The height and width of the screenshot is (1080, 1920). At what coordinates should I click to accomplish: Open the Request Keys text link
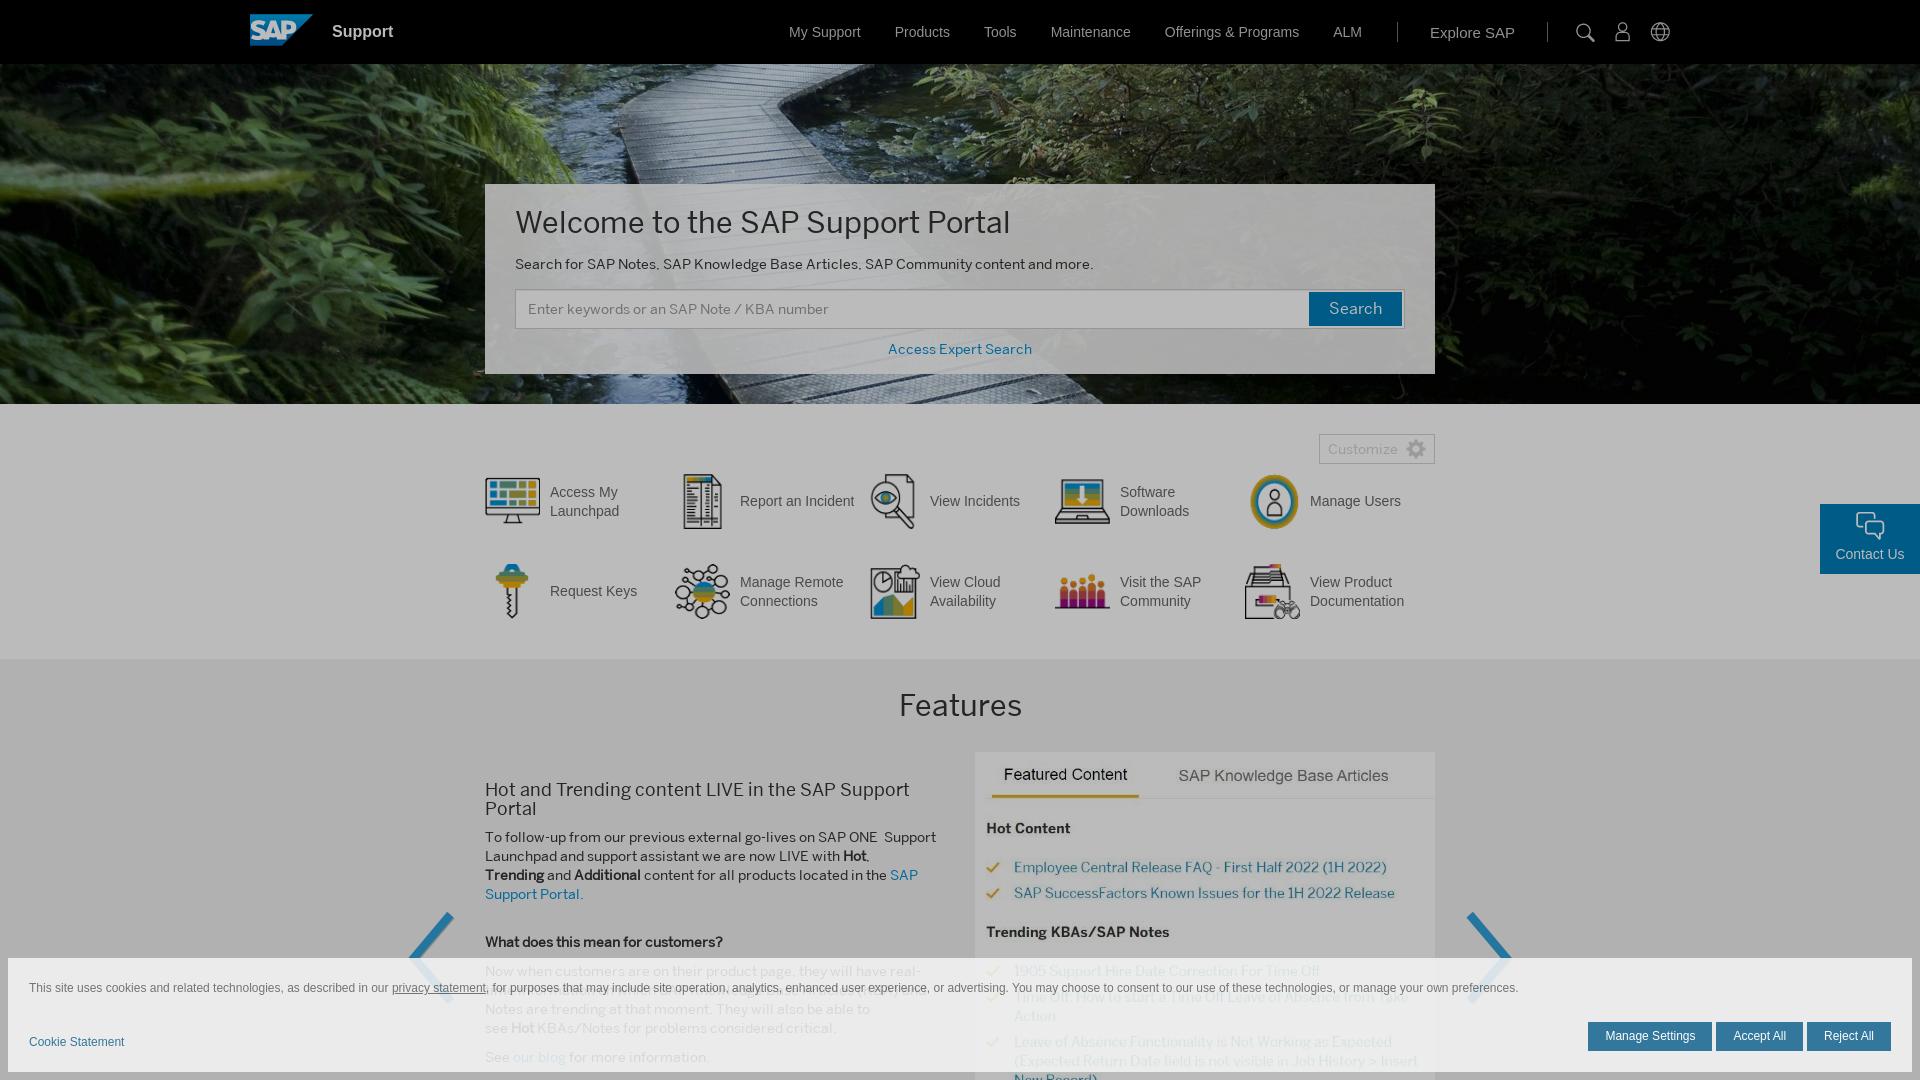tap(593, 591)
